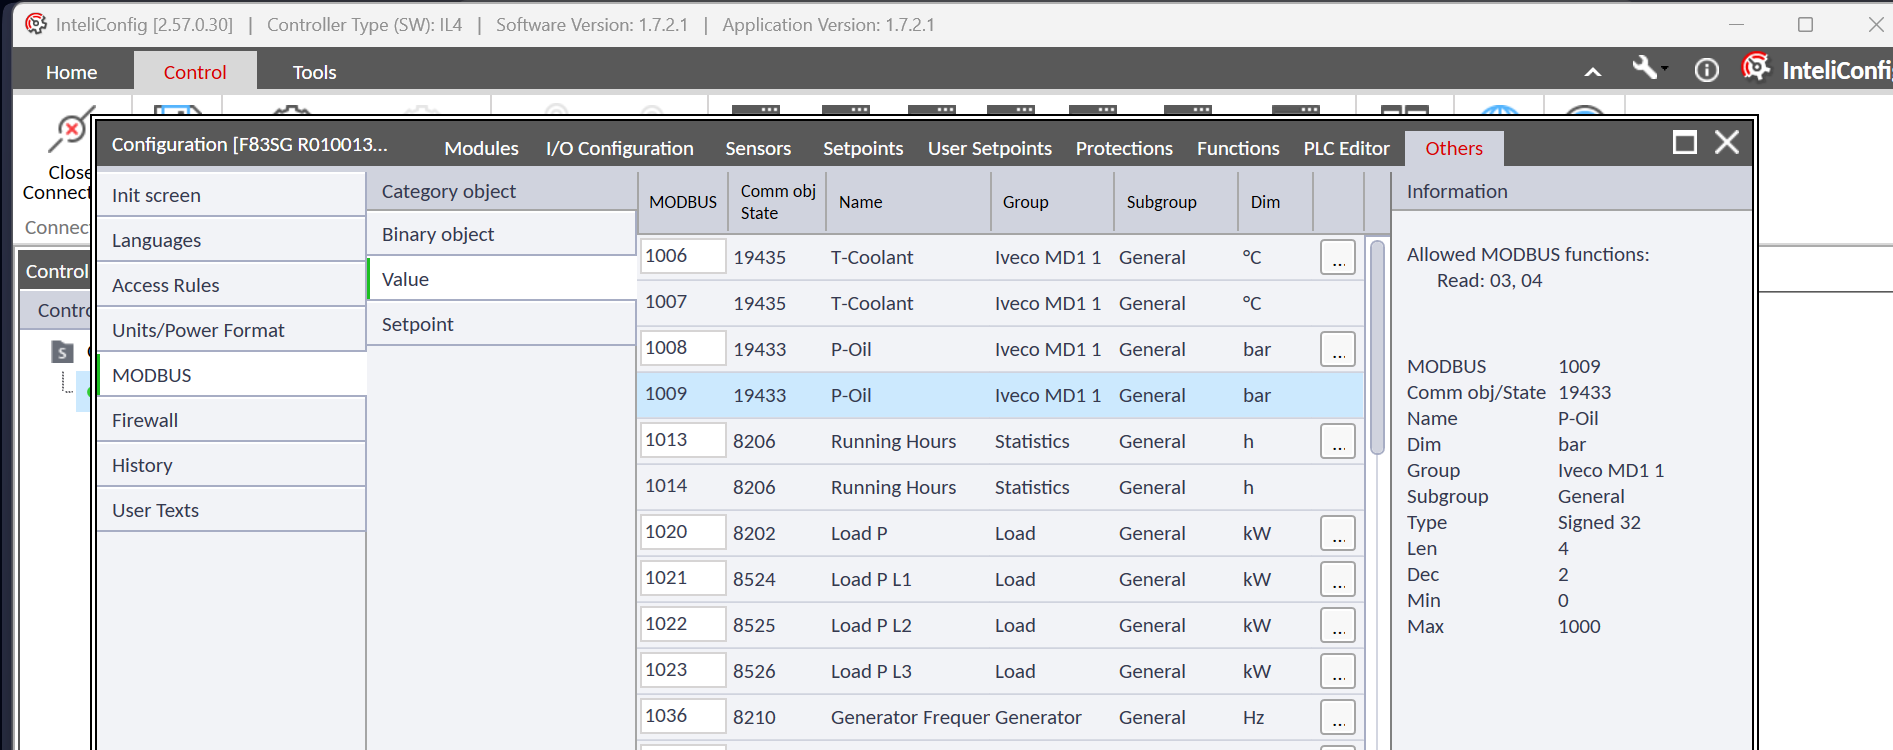
Task: Switch to the Home ribbon tab
Action: [x=72, y=72]
